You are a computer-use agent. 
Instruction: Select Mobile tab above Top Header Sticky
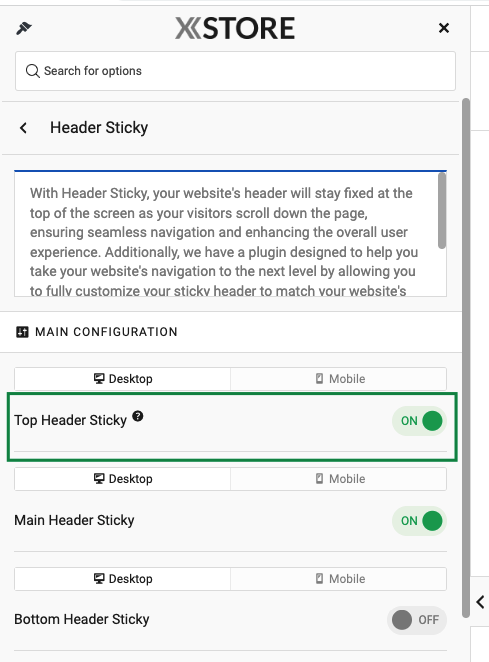[339, 379]
